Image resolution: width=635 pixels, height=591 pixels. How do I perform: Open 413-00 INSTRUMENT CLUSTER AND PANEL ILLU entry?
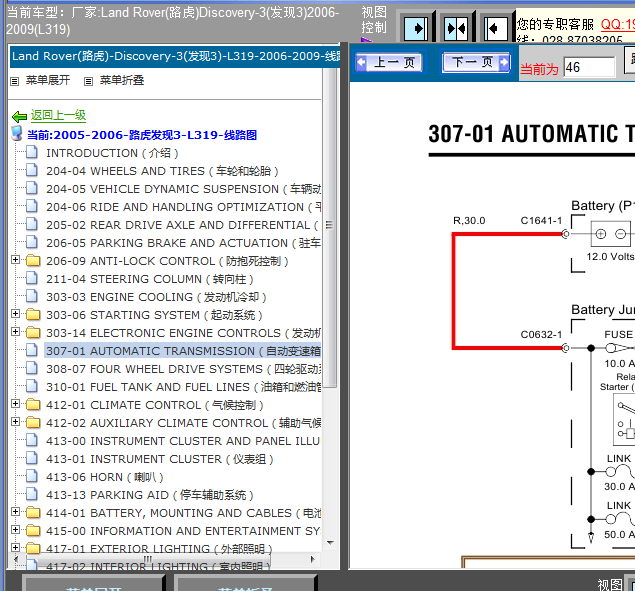[183, 441]
